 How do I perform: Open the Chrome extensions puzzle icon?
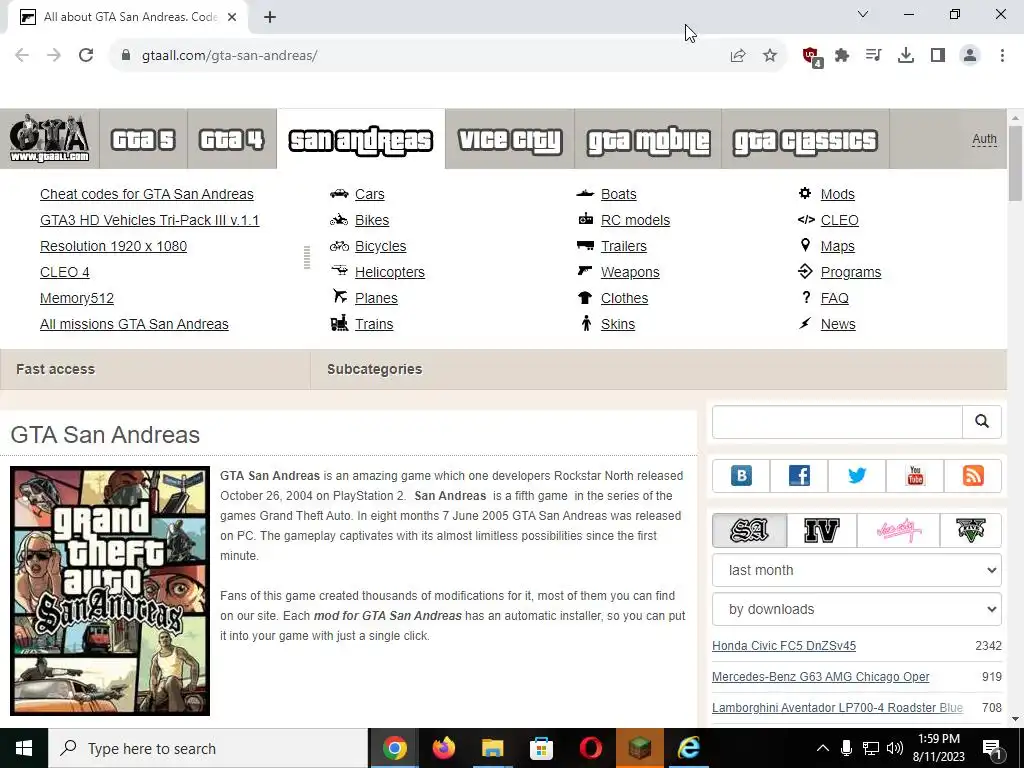pos(842,56)
